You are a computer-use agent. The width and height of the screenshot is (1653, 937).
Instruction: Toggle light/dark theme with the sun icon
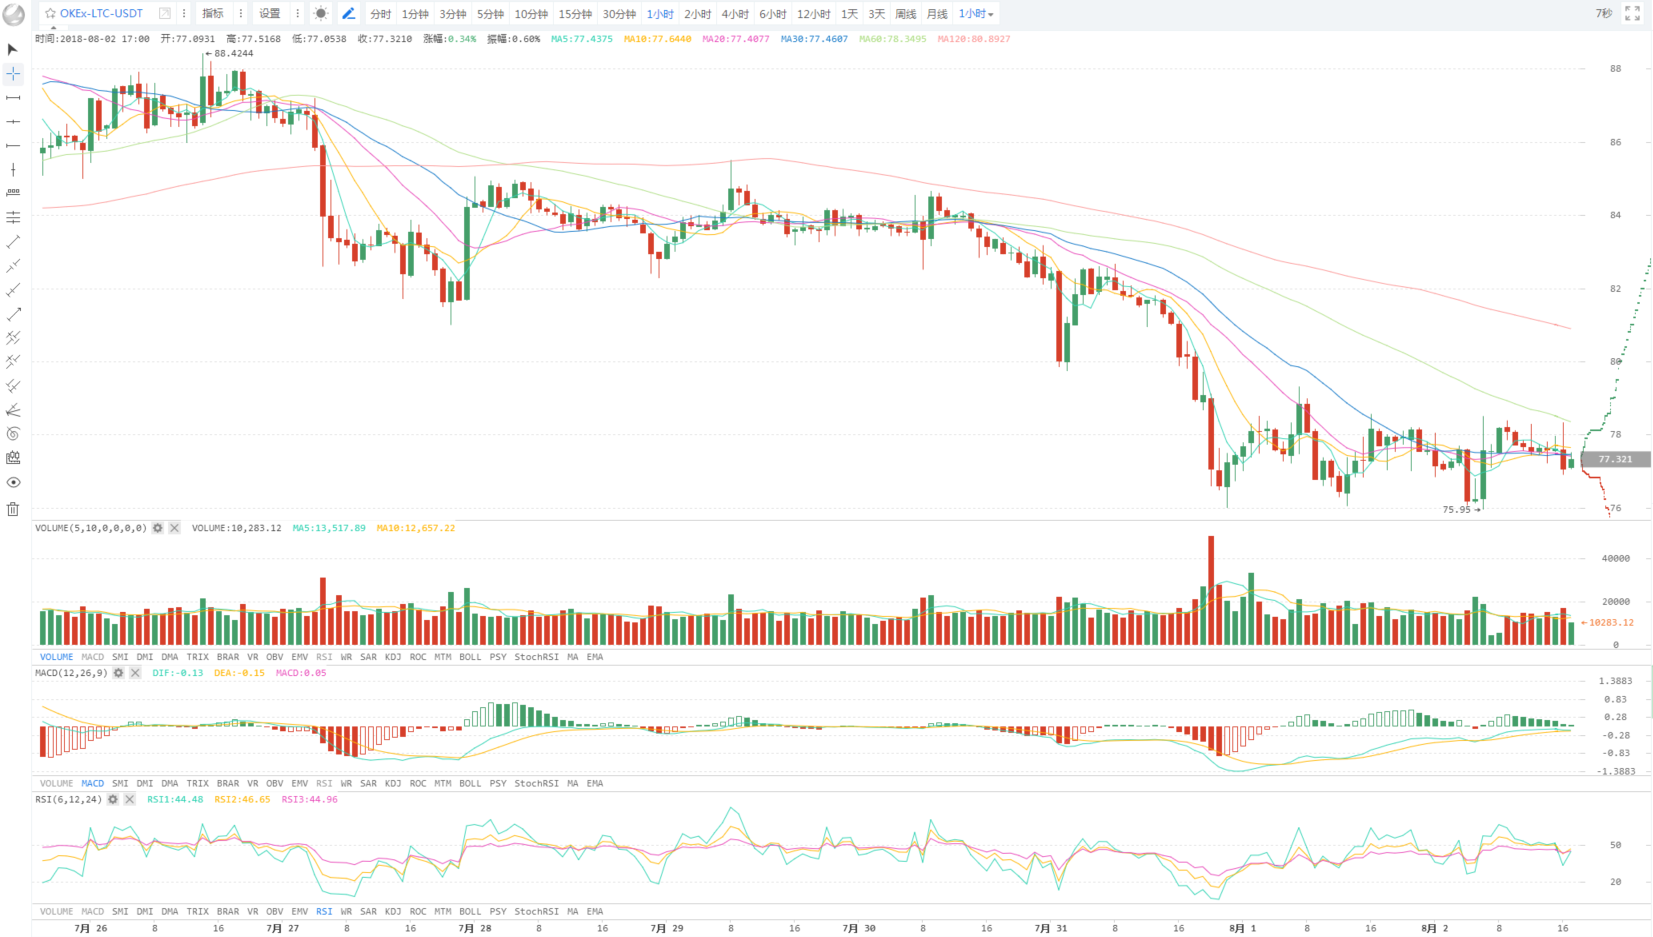click(x=320, y=14)
